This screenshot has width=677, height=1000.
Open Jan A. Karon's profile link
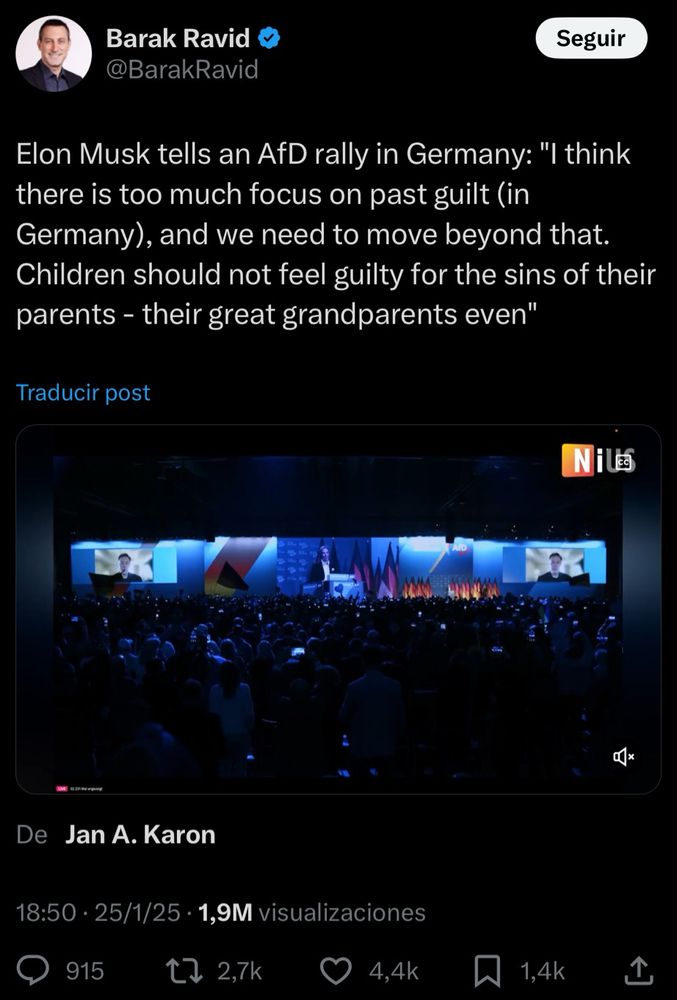140,835
